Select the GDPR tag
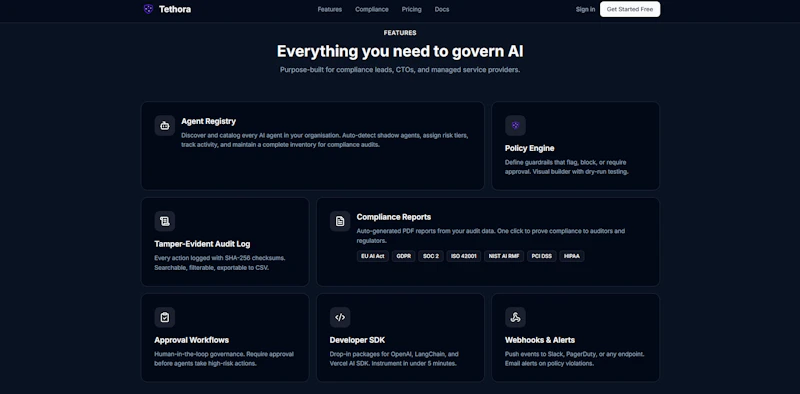Image resolution: width=800 pixels, height=394 pixels. tap(404, 256)
